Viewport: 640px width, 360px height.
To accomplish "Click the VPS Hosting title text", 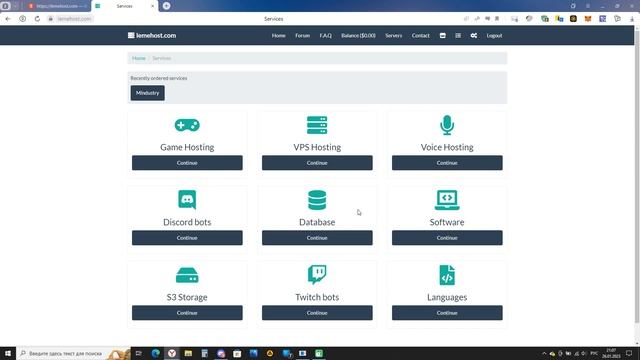I will pyautogui.click(x=317, y=147).
